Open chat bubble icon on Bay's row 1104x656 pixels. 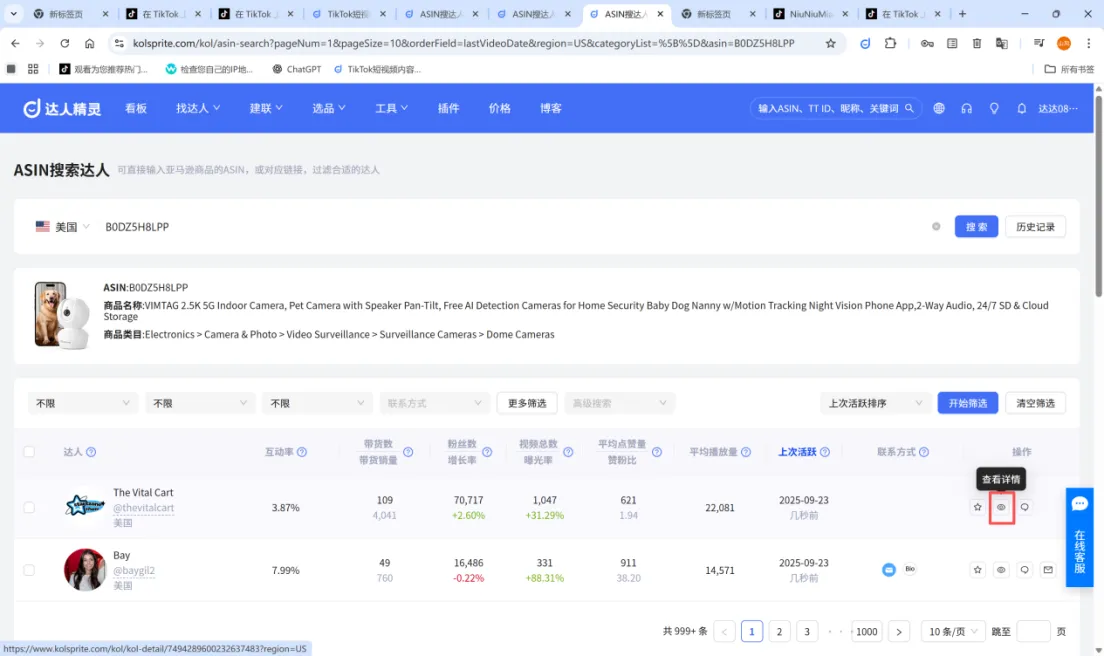pos(1025,569)
